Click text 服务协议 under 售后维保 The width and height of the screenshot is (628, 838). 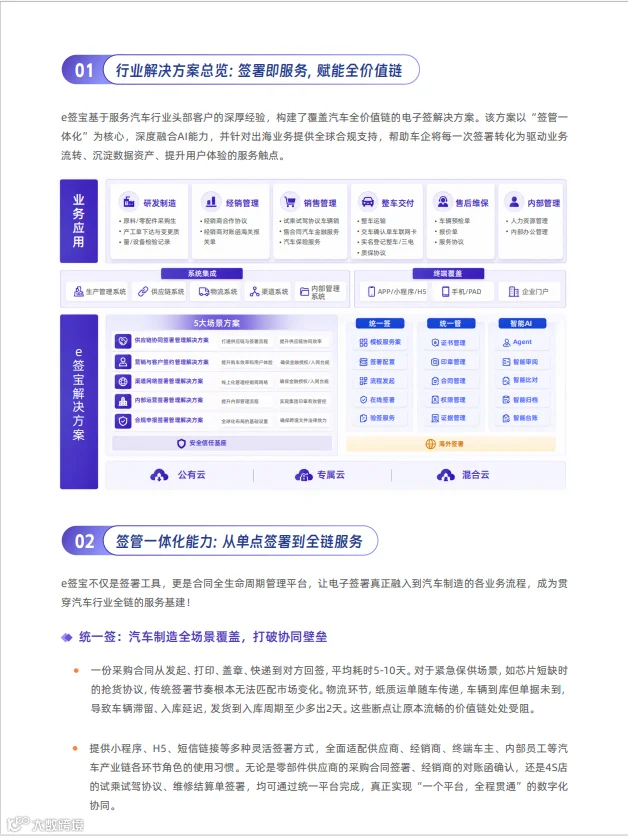pos(452,242)
